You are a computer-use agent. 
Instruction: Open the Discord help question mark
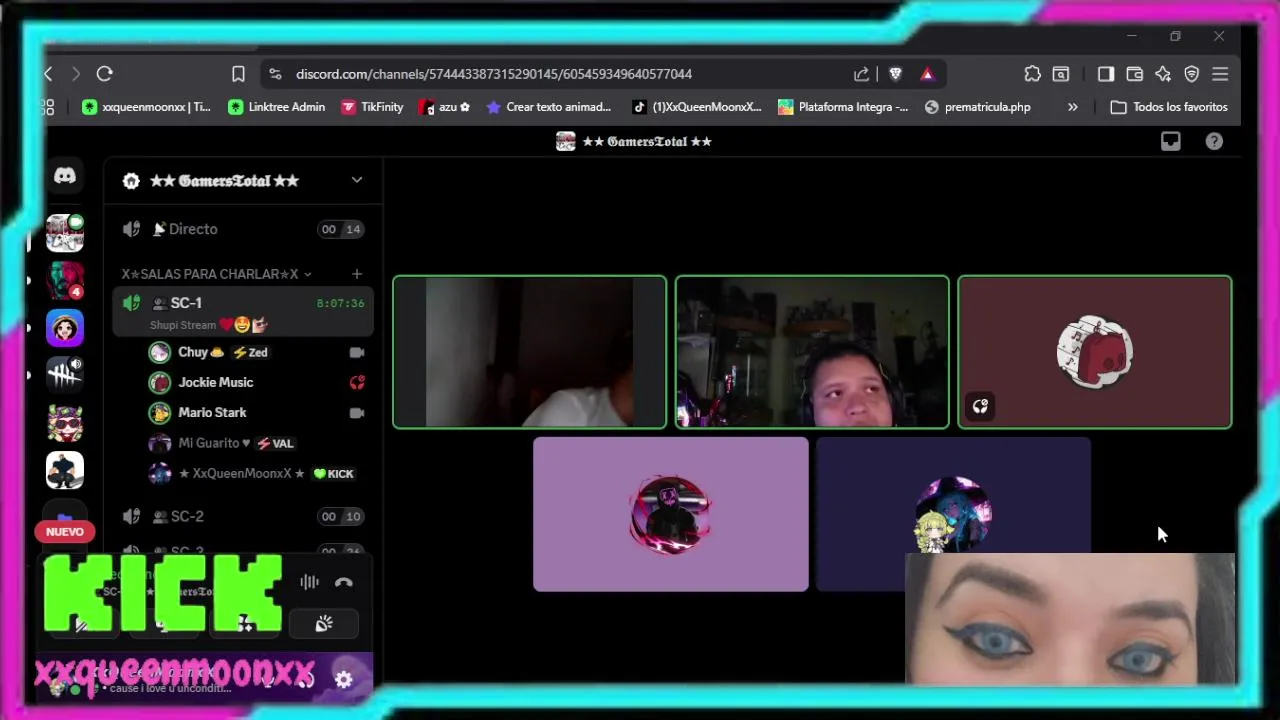[x=1214, y=141]
